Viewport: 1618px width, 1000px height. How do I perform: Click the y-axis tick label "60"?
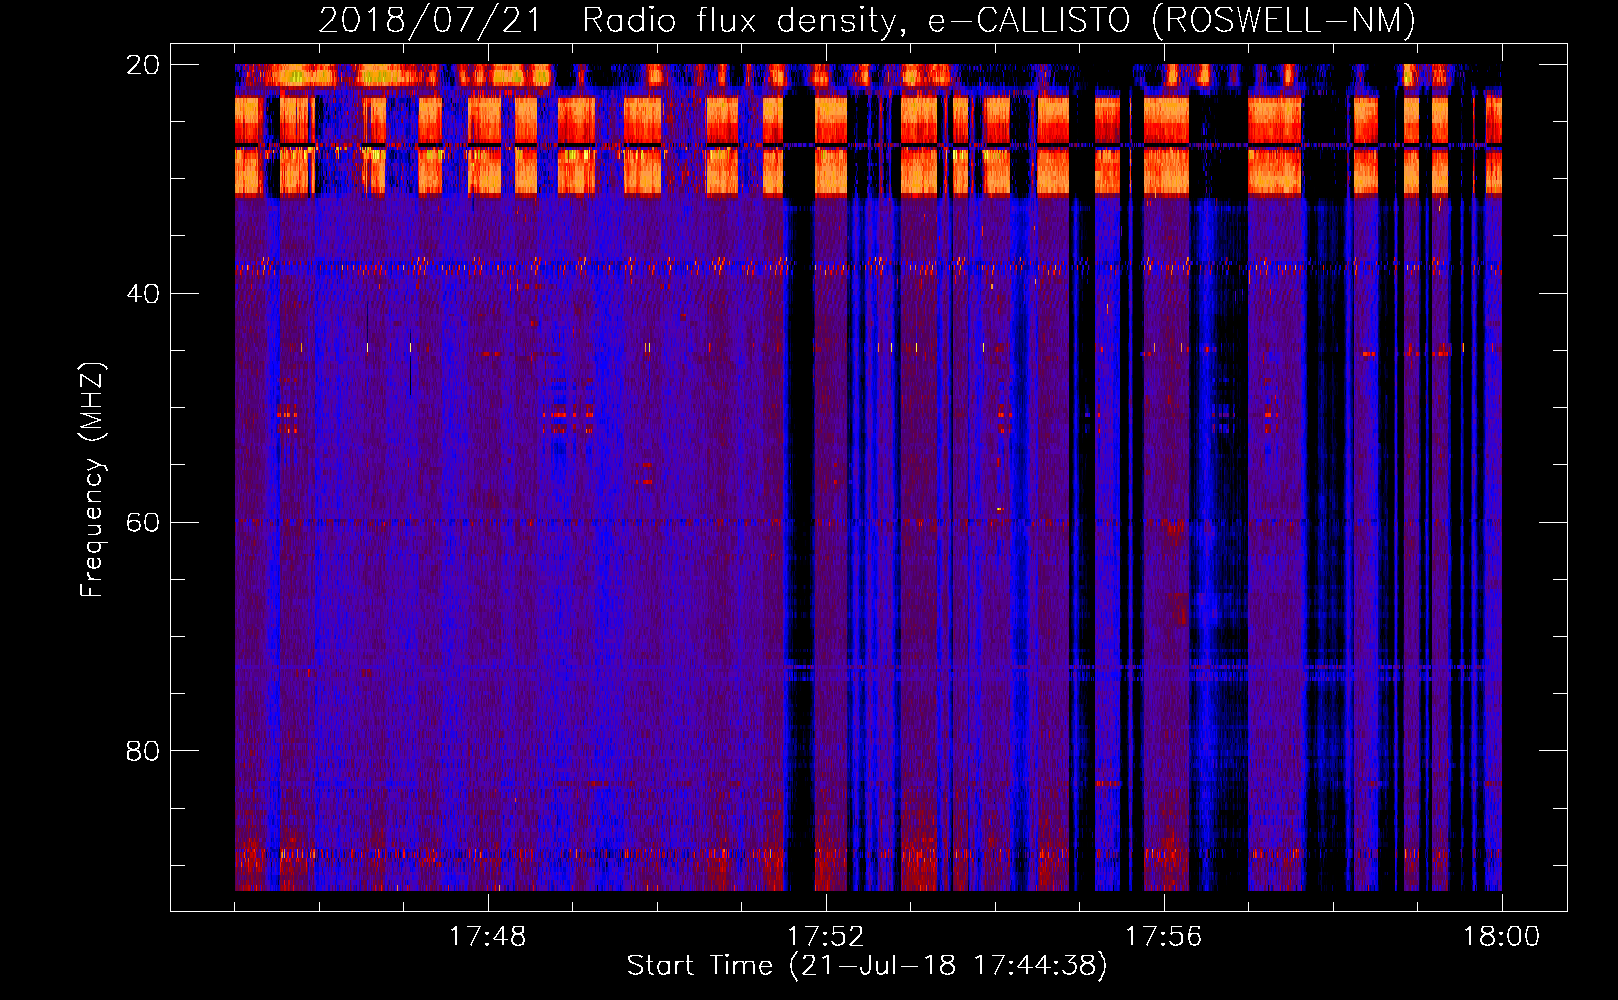143,523
